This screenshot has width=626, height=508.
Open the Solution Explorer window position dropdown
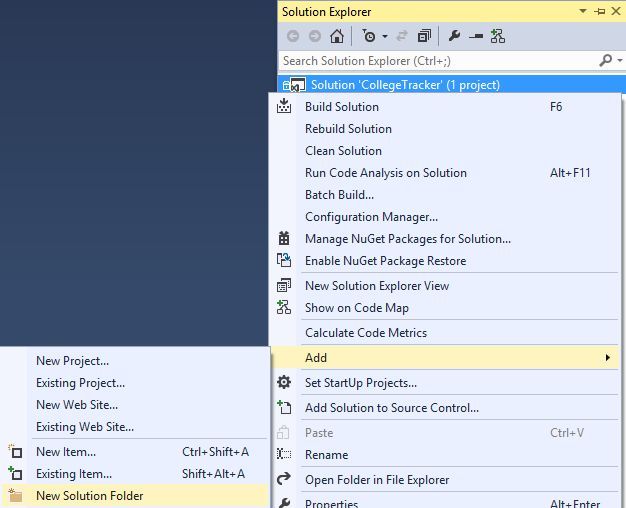coord(583,12)
